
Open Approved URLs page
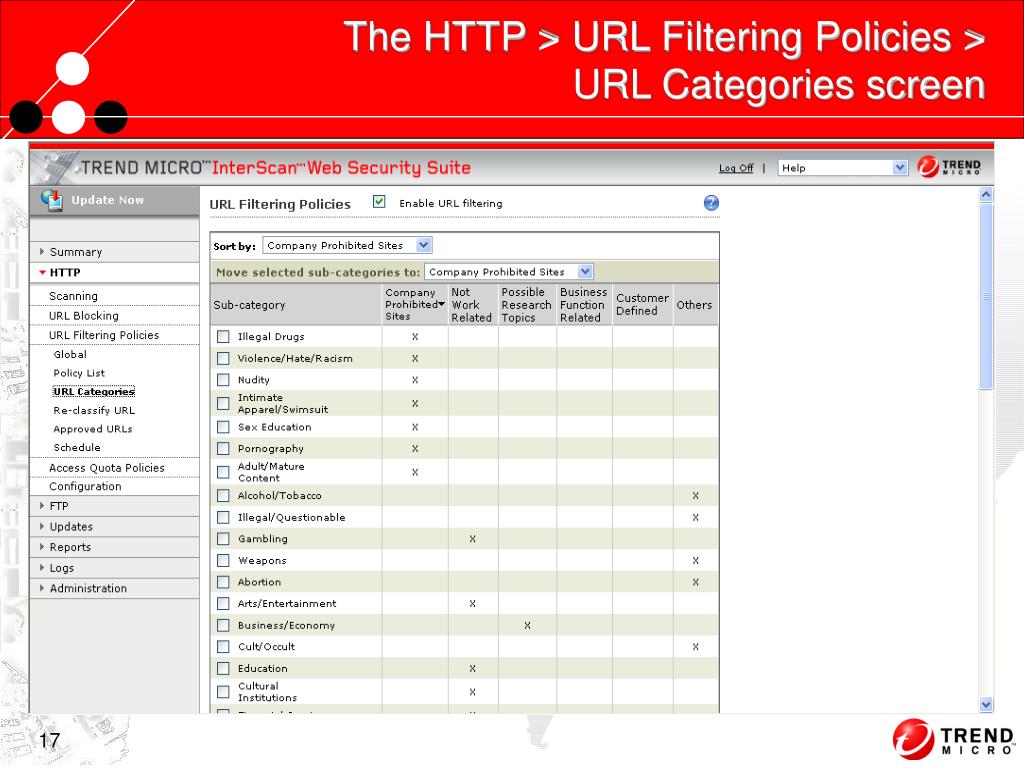[93, 429]
